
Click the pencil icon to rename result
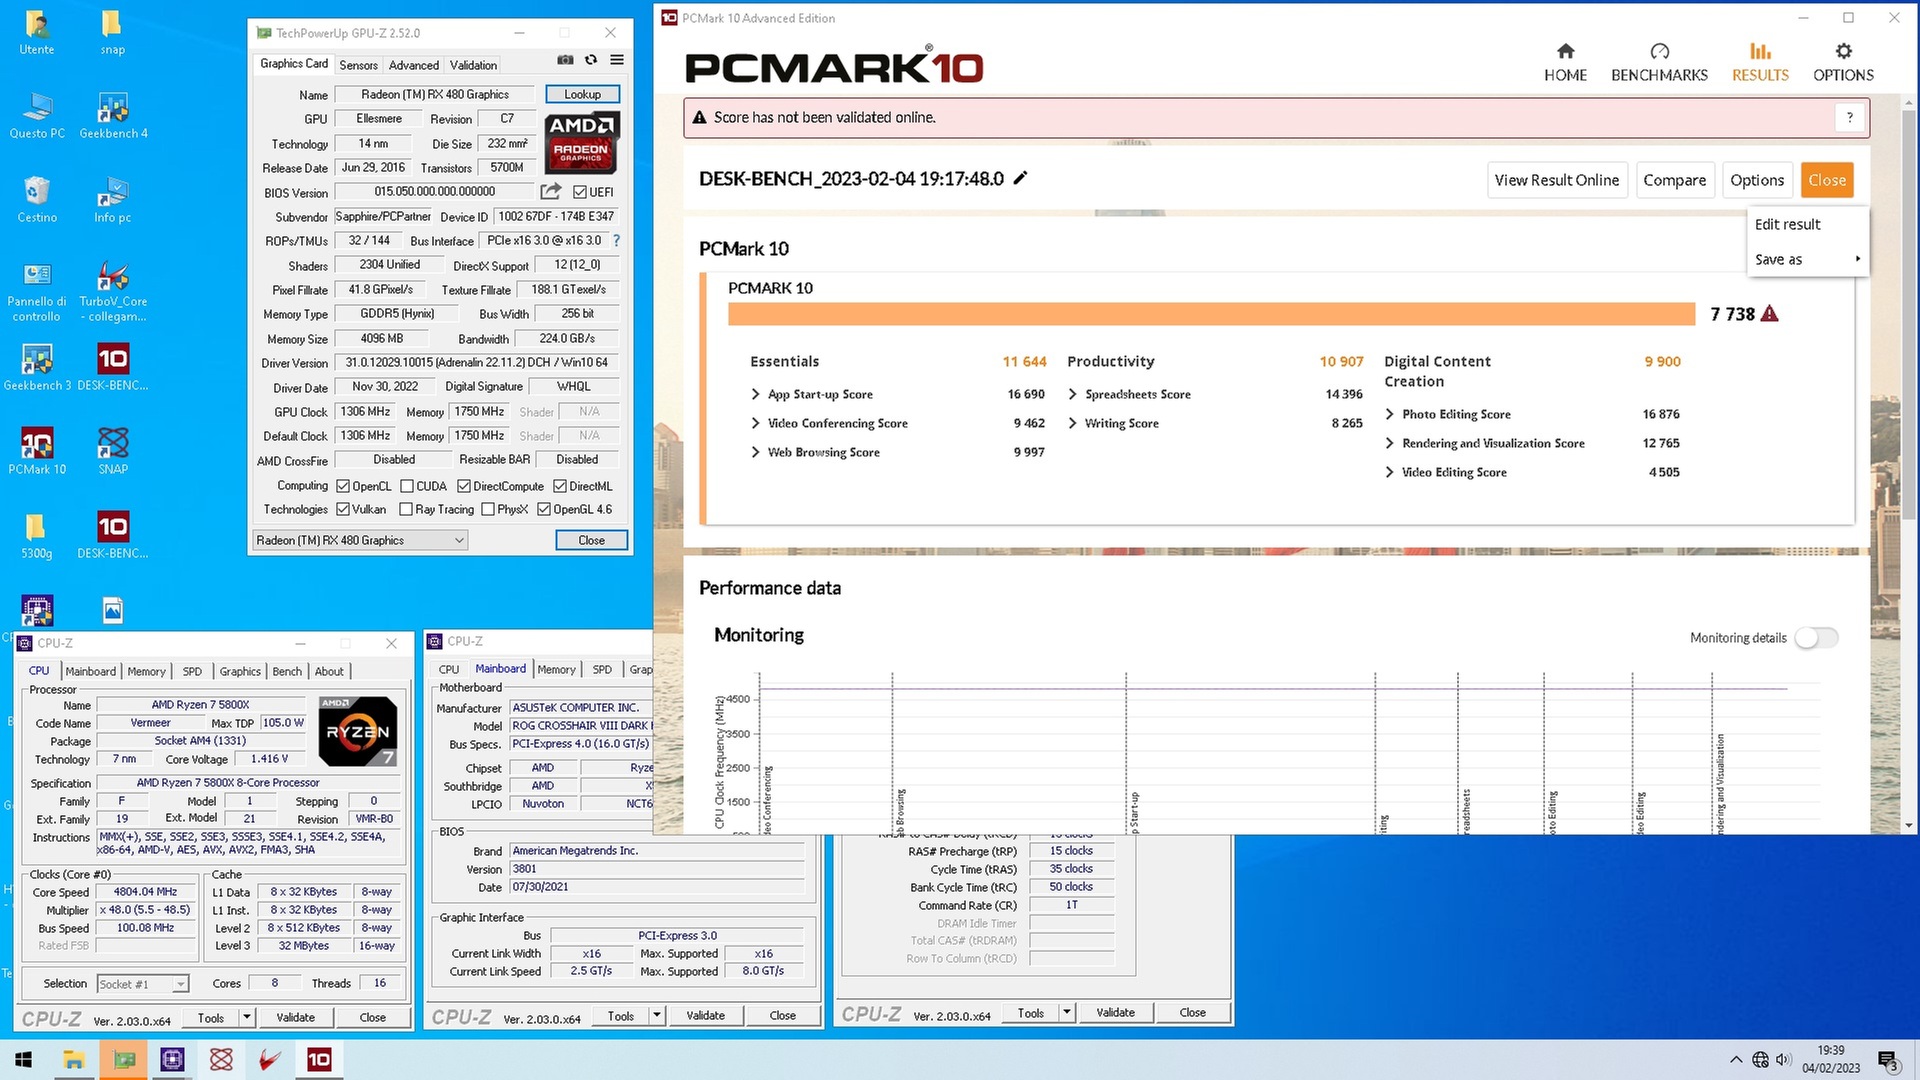coord(1020,178)
